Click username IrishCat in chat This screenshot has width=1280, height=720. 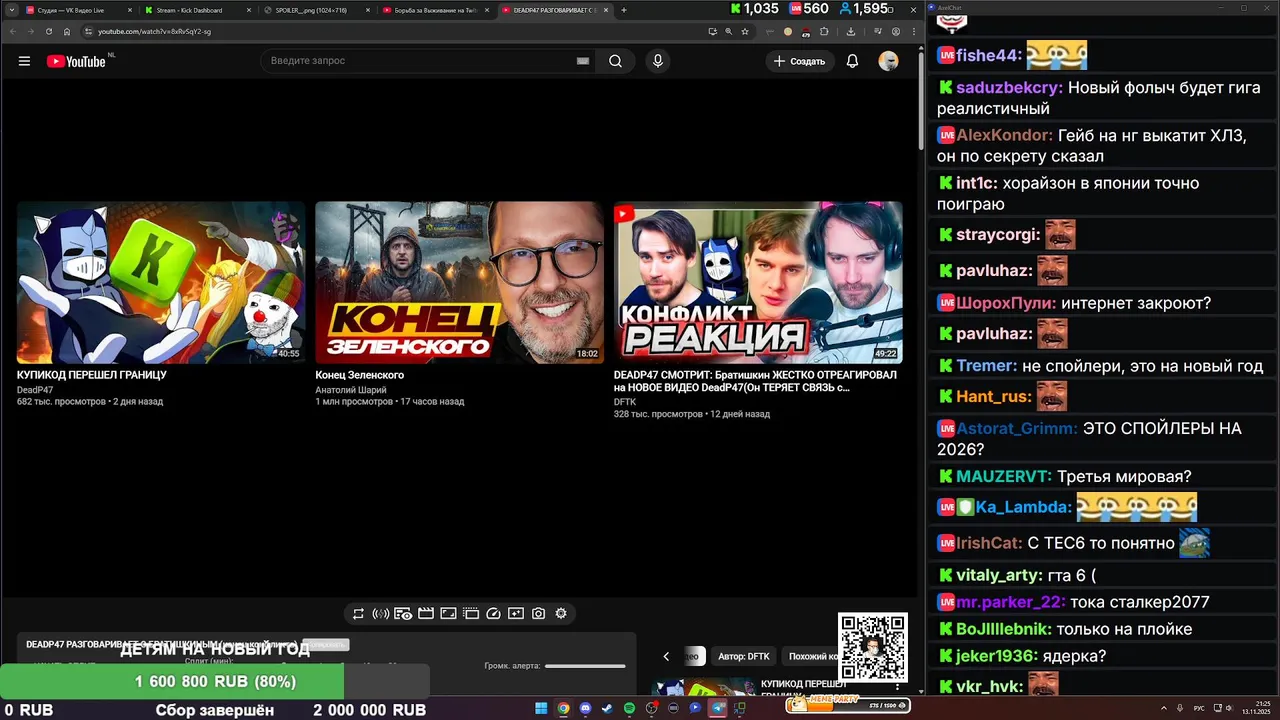coord(989,543)
